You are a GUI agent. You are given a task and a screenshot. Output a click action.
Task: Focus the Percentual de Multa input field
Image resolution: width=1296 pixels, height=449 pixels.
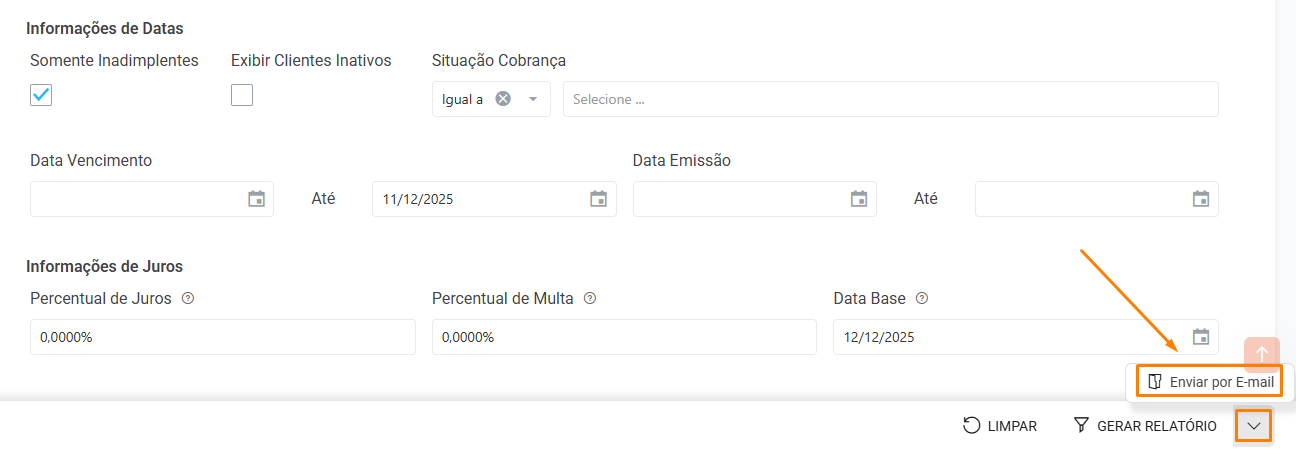624,337
